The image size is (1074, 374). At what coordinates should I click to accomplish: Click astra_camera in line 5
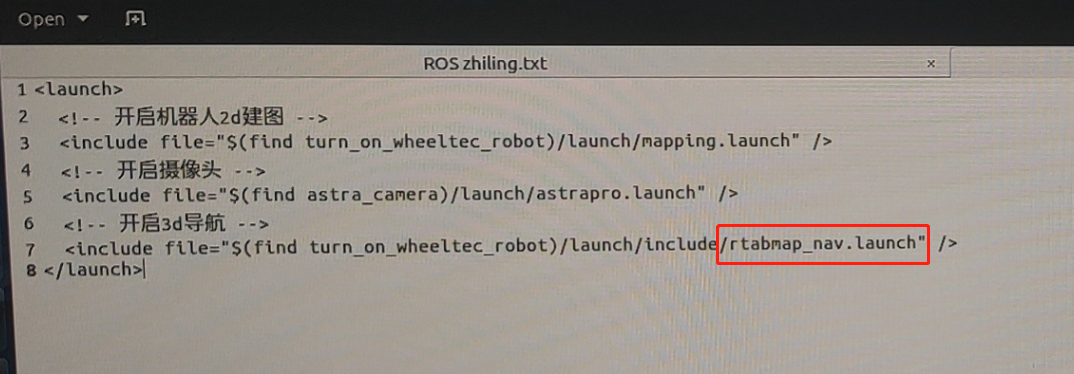tap(373, 195)
